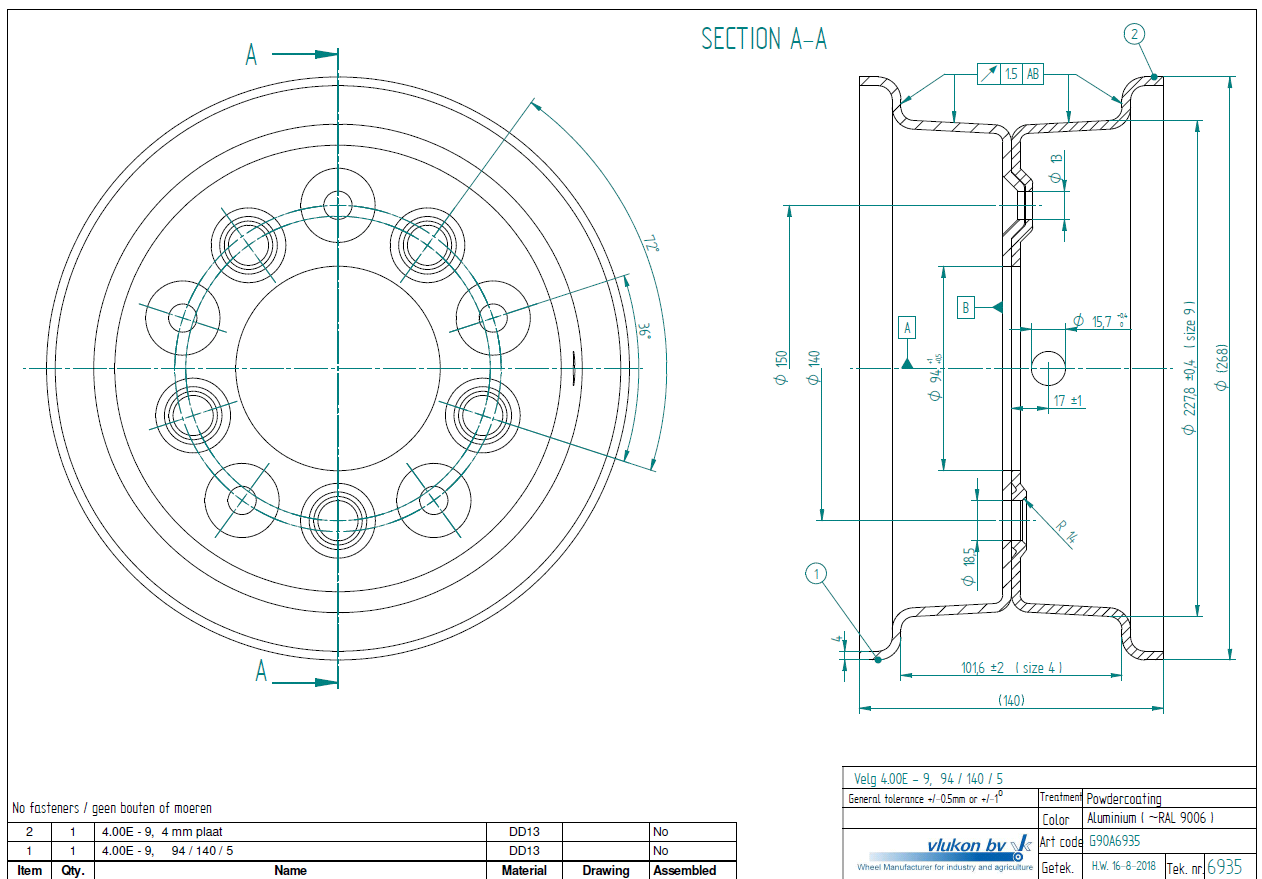Image resolution: width=1262 pixels, height=879 pixels.
Task: Click datum B symbol box
Action: 965,307
